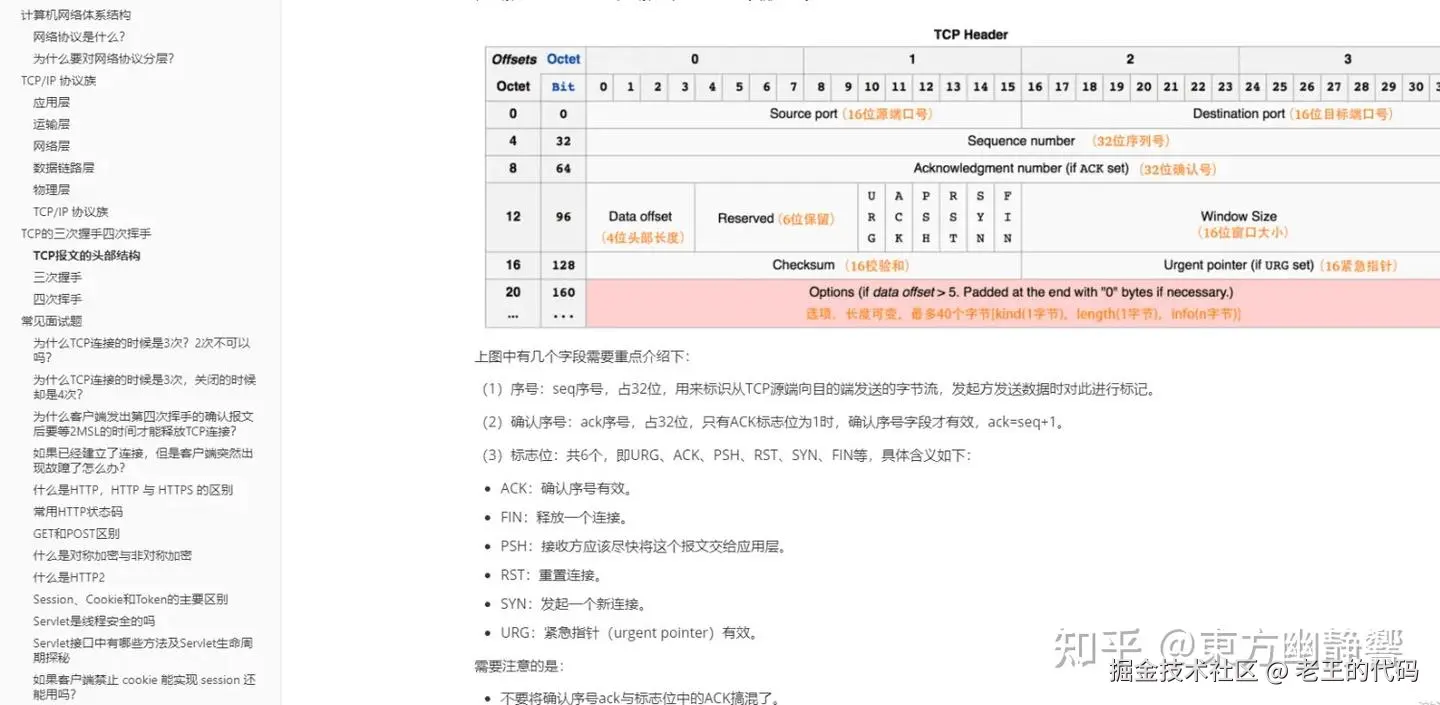The image size is (1440, 705).
Task: Navigate to the 网络层 outline entry
Action: [x=51, y=146]
